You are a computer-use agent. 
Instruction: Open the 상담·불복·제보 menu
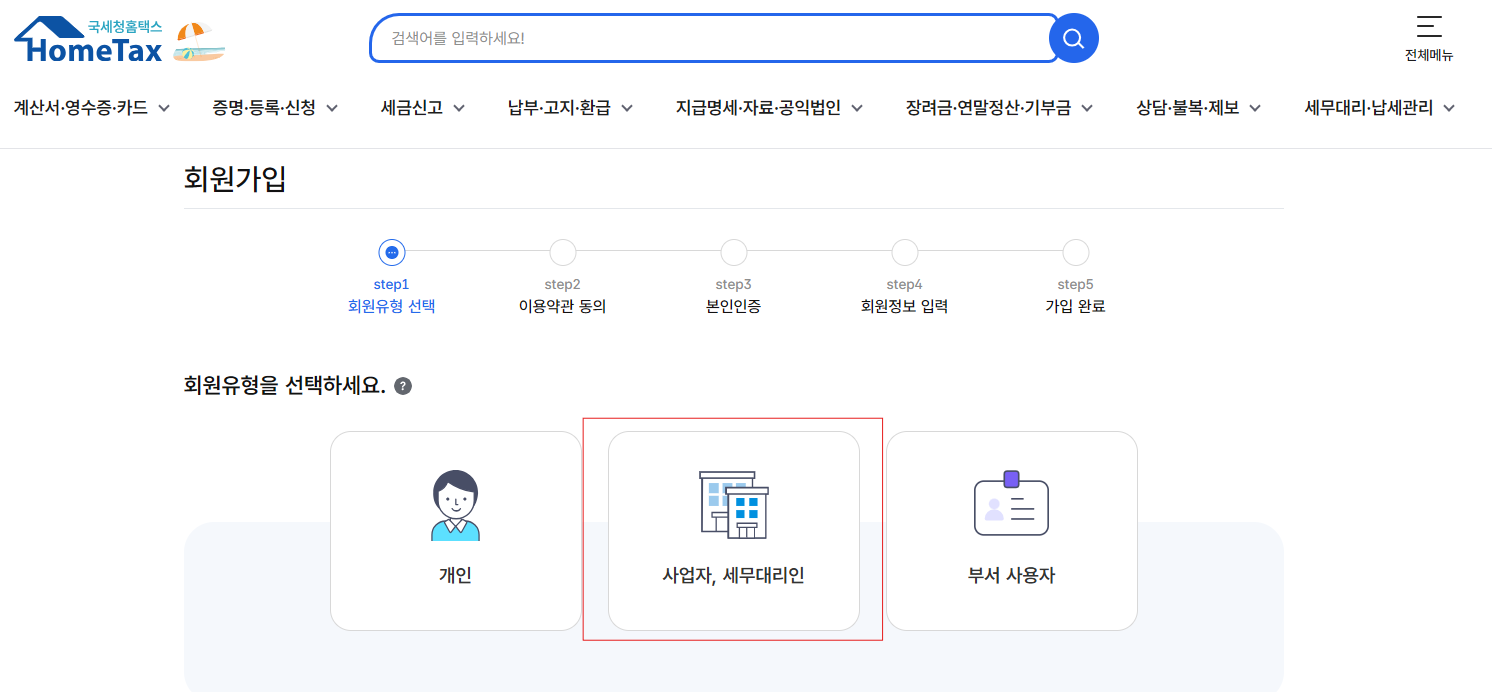(x=1198, y=108)
